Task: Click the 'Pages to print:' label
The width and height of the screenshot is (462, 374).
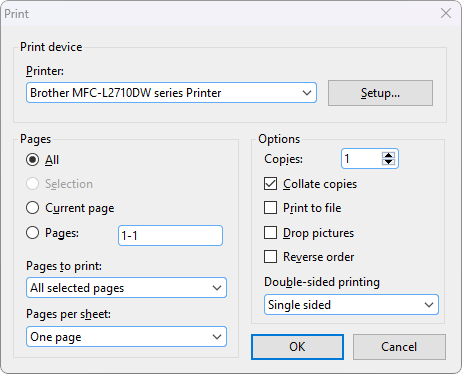Action: (x=64, y=266)
